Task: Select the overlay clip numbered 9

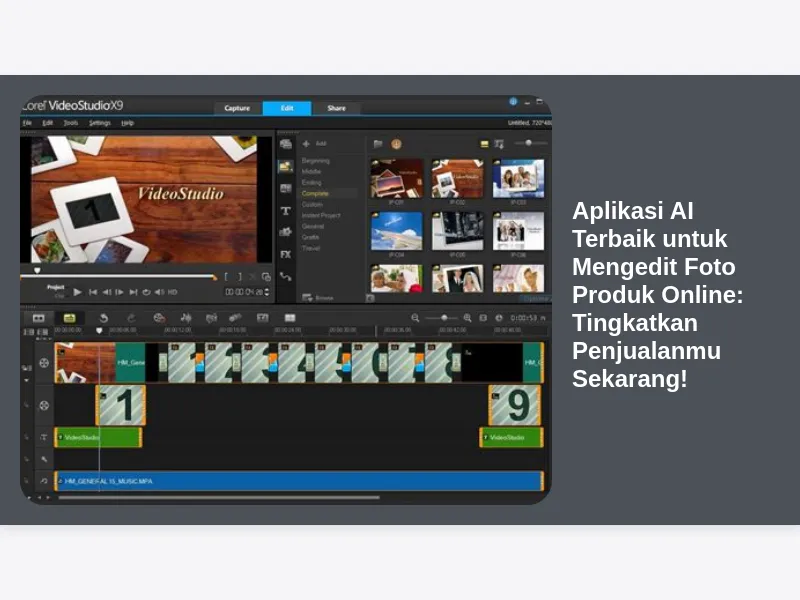Action: (x=515, y=406)
